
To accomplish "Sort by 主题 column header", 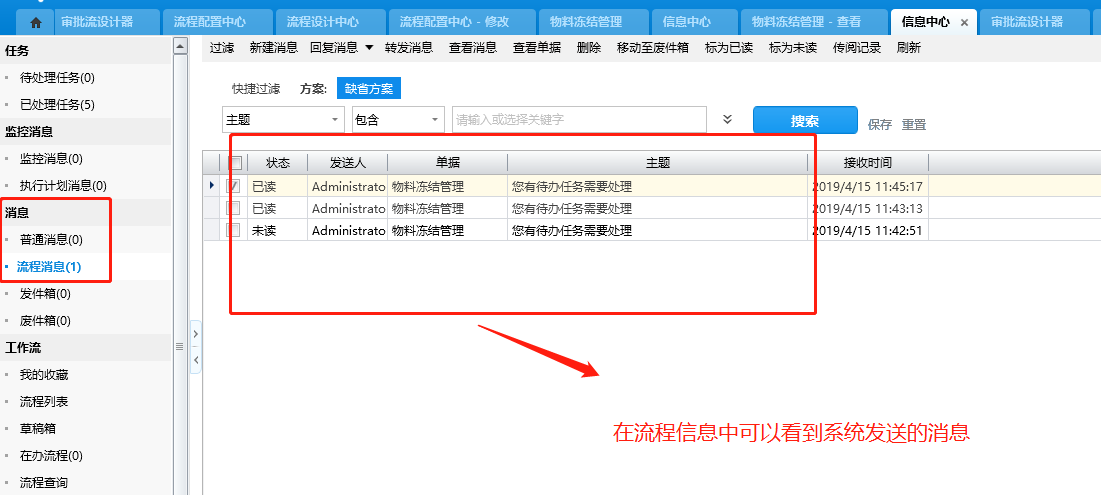I will [657, 163].
